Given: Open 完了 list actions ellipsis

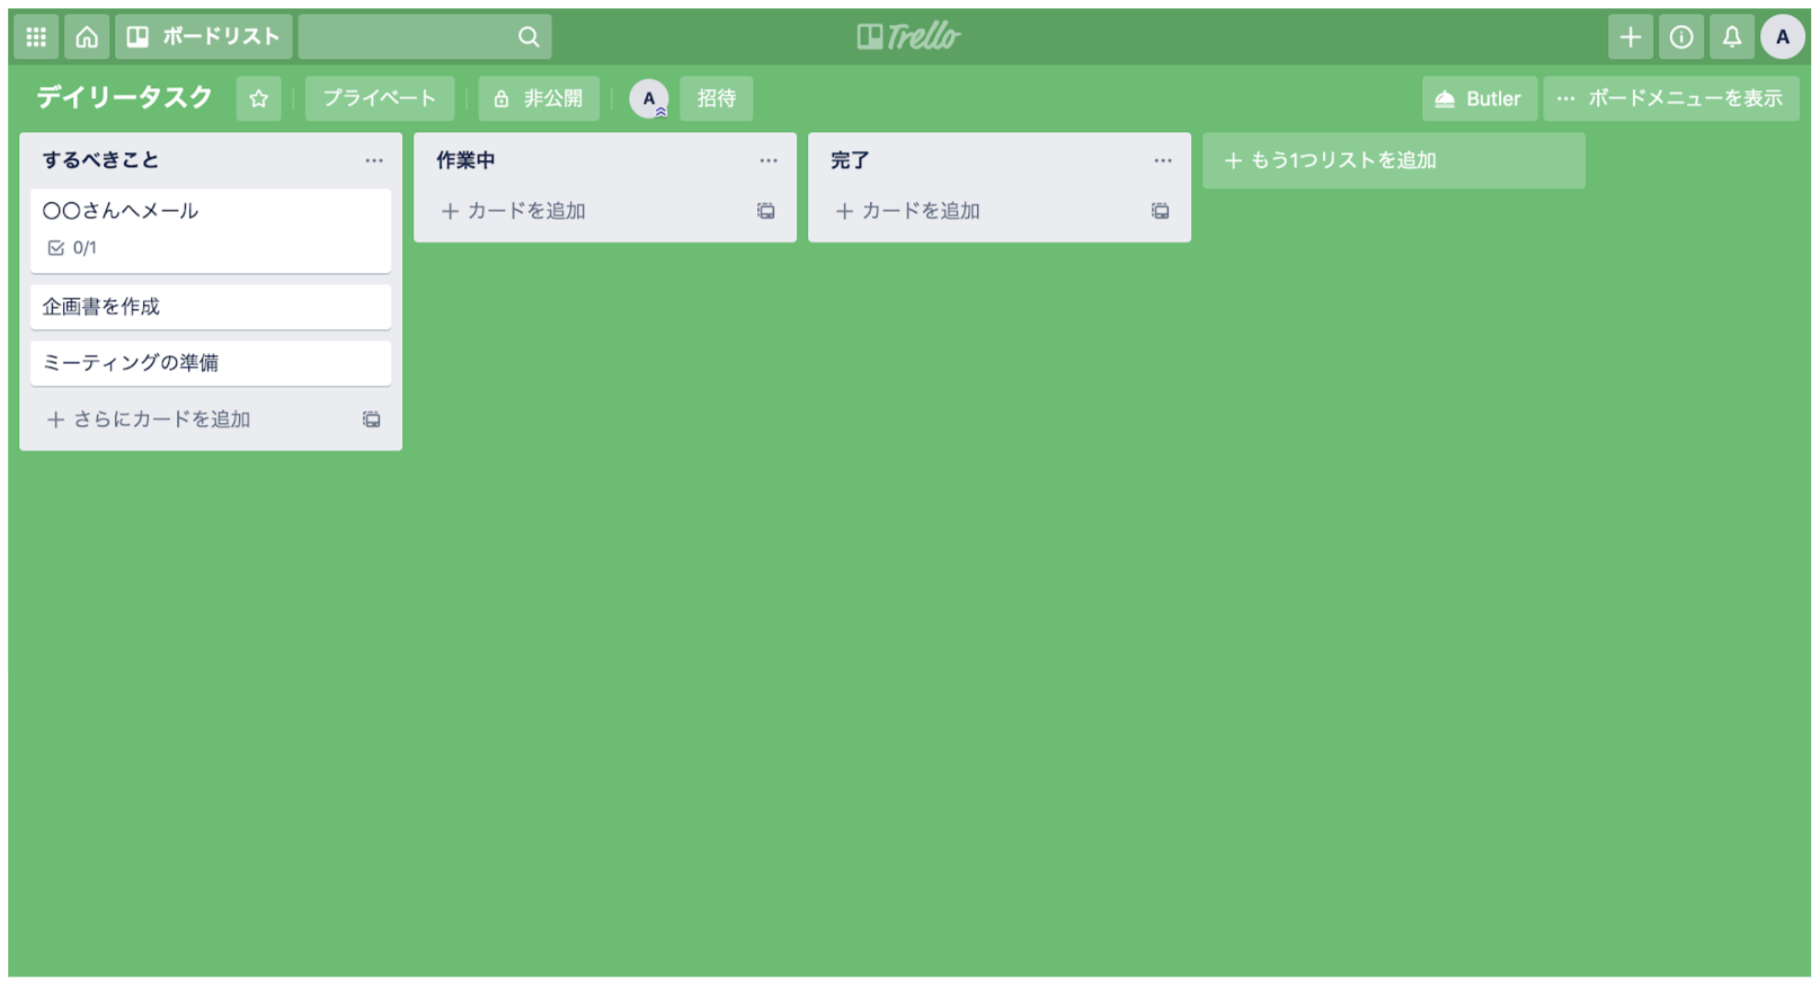Looking at the screenshot, I should [1162, 160].
